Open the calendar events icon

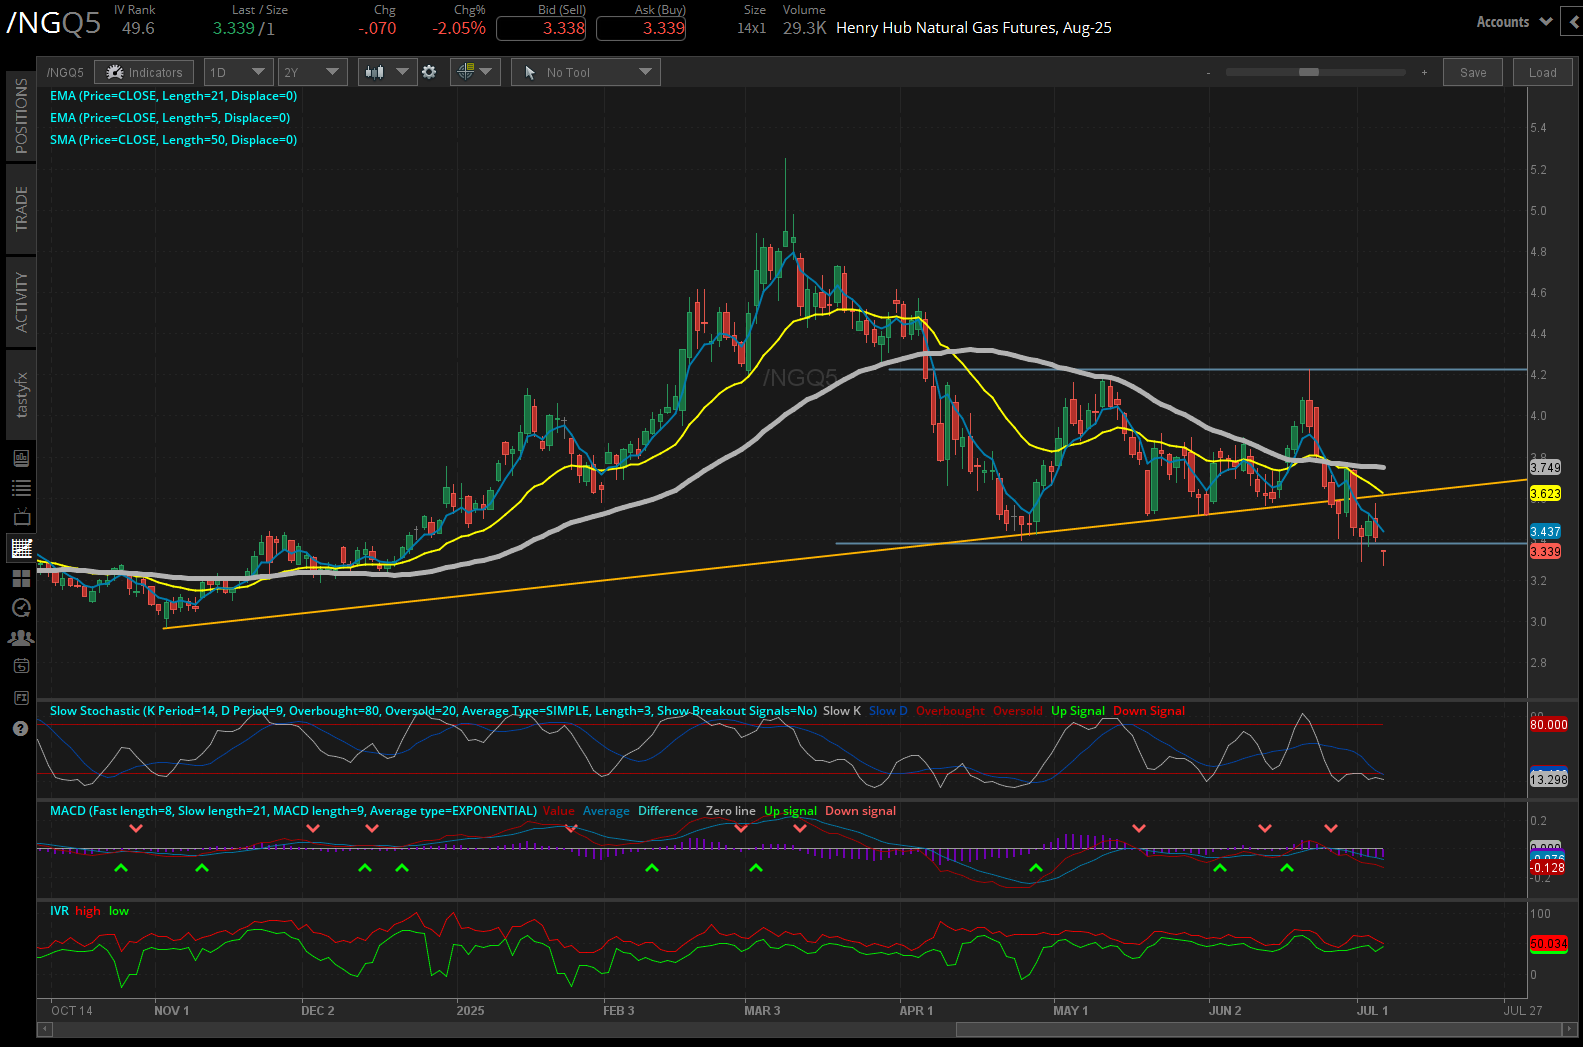click(21, 666)
